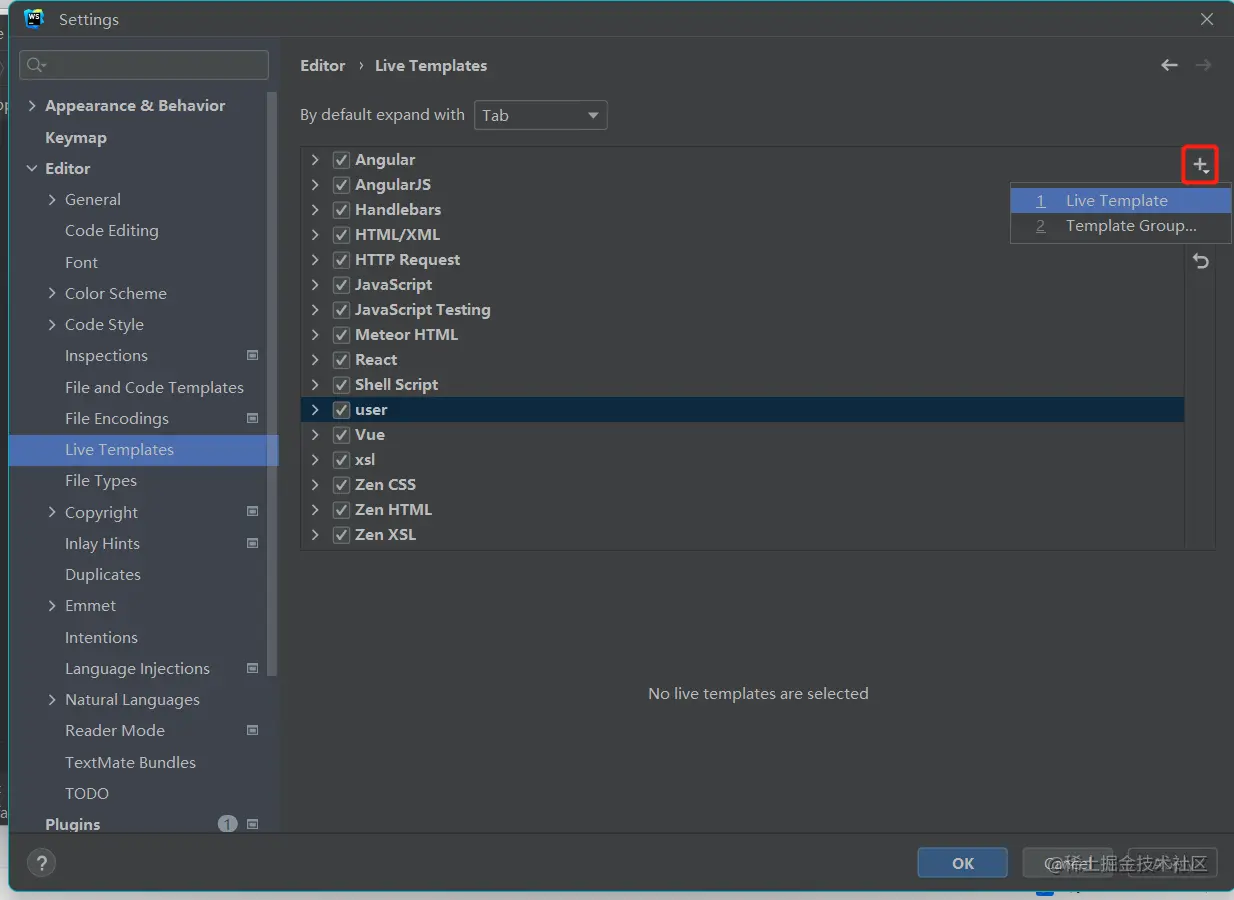The width and height of the screenshot is (1234, 900).
Task: Click the search magnifier icon
Action: pyautogui.click(x=36, y=65)
